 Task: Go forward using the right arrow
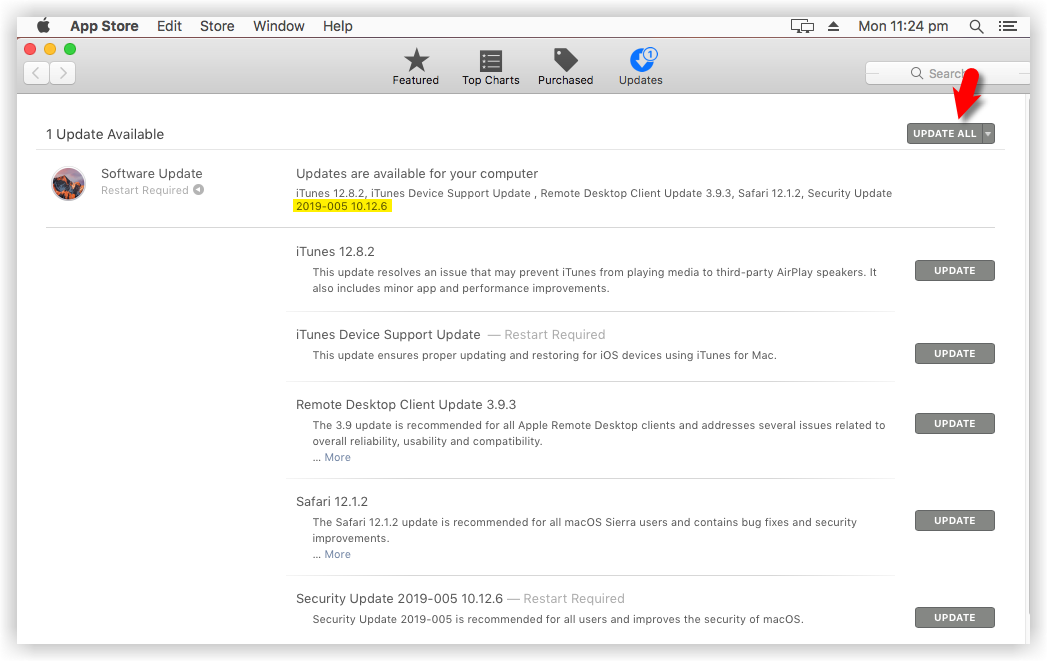62,73
